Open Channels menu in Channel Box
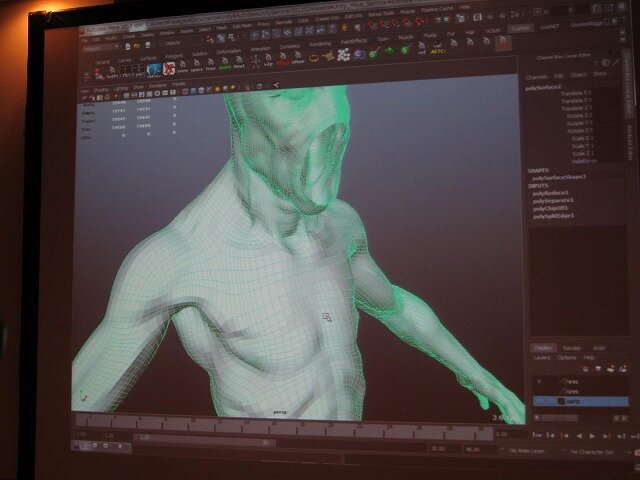 (x=536, y=77)
